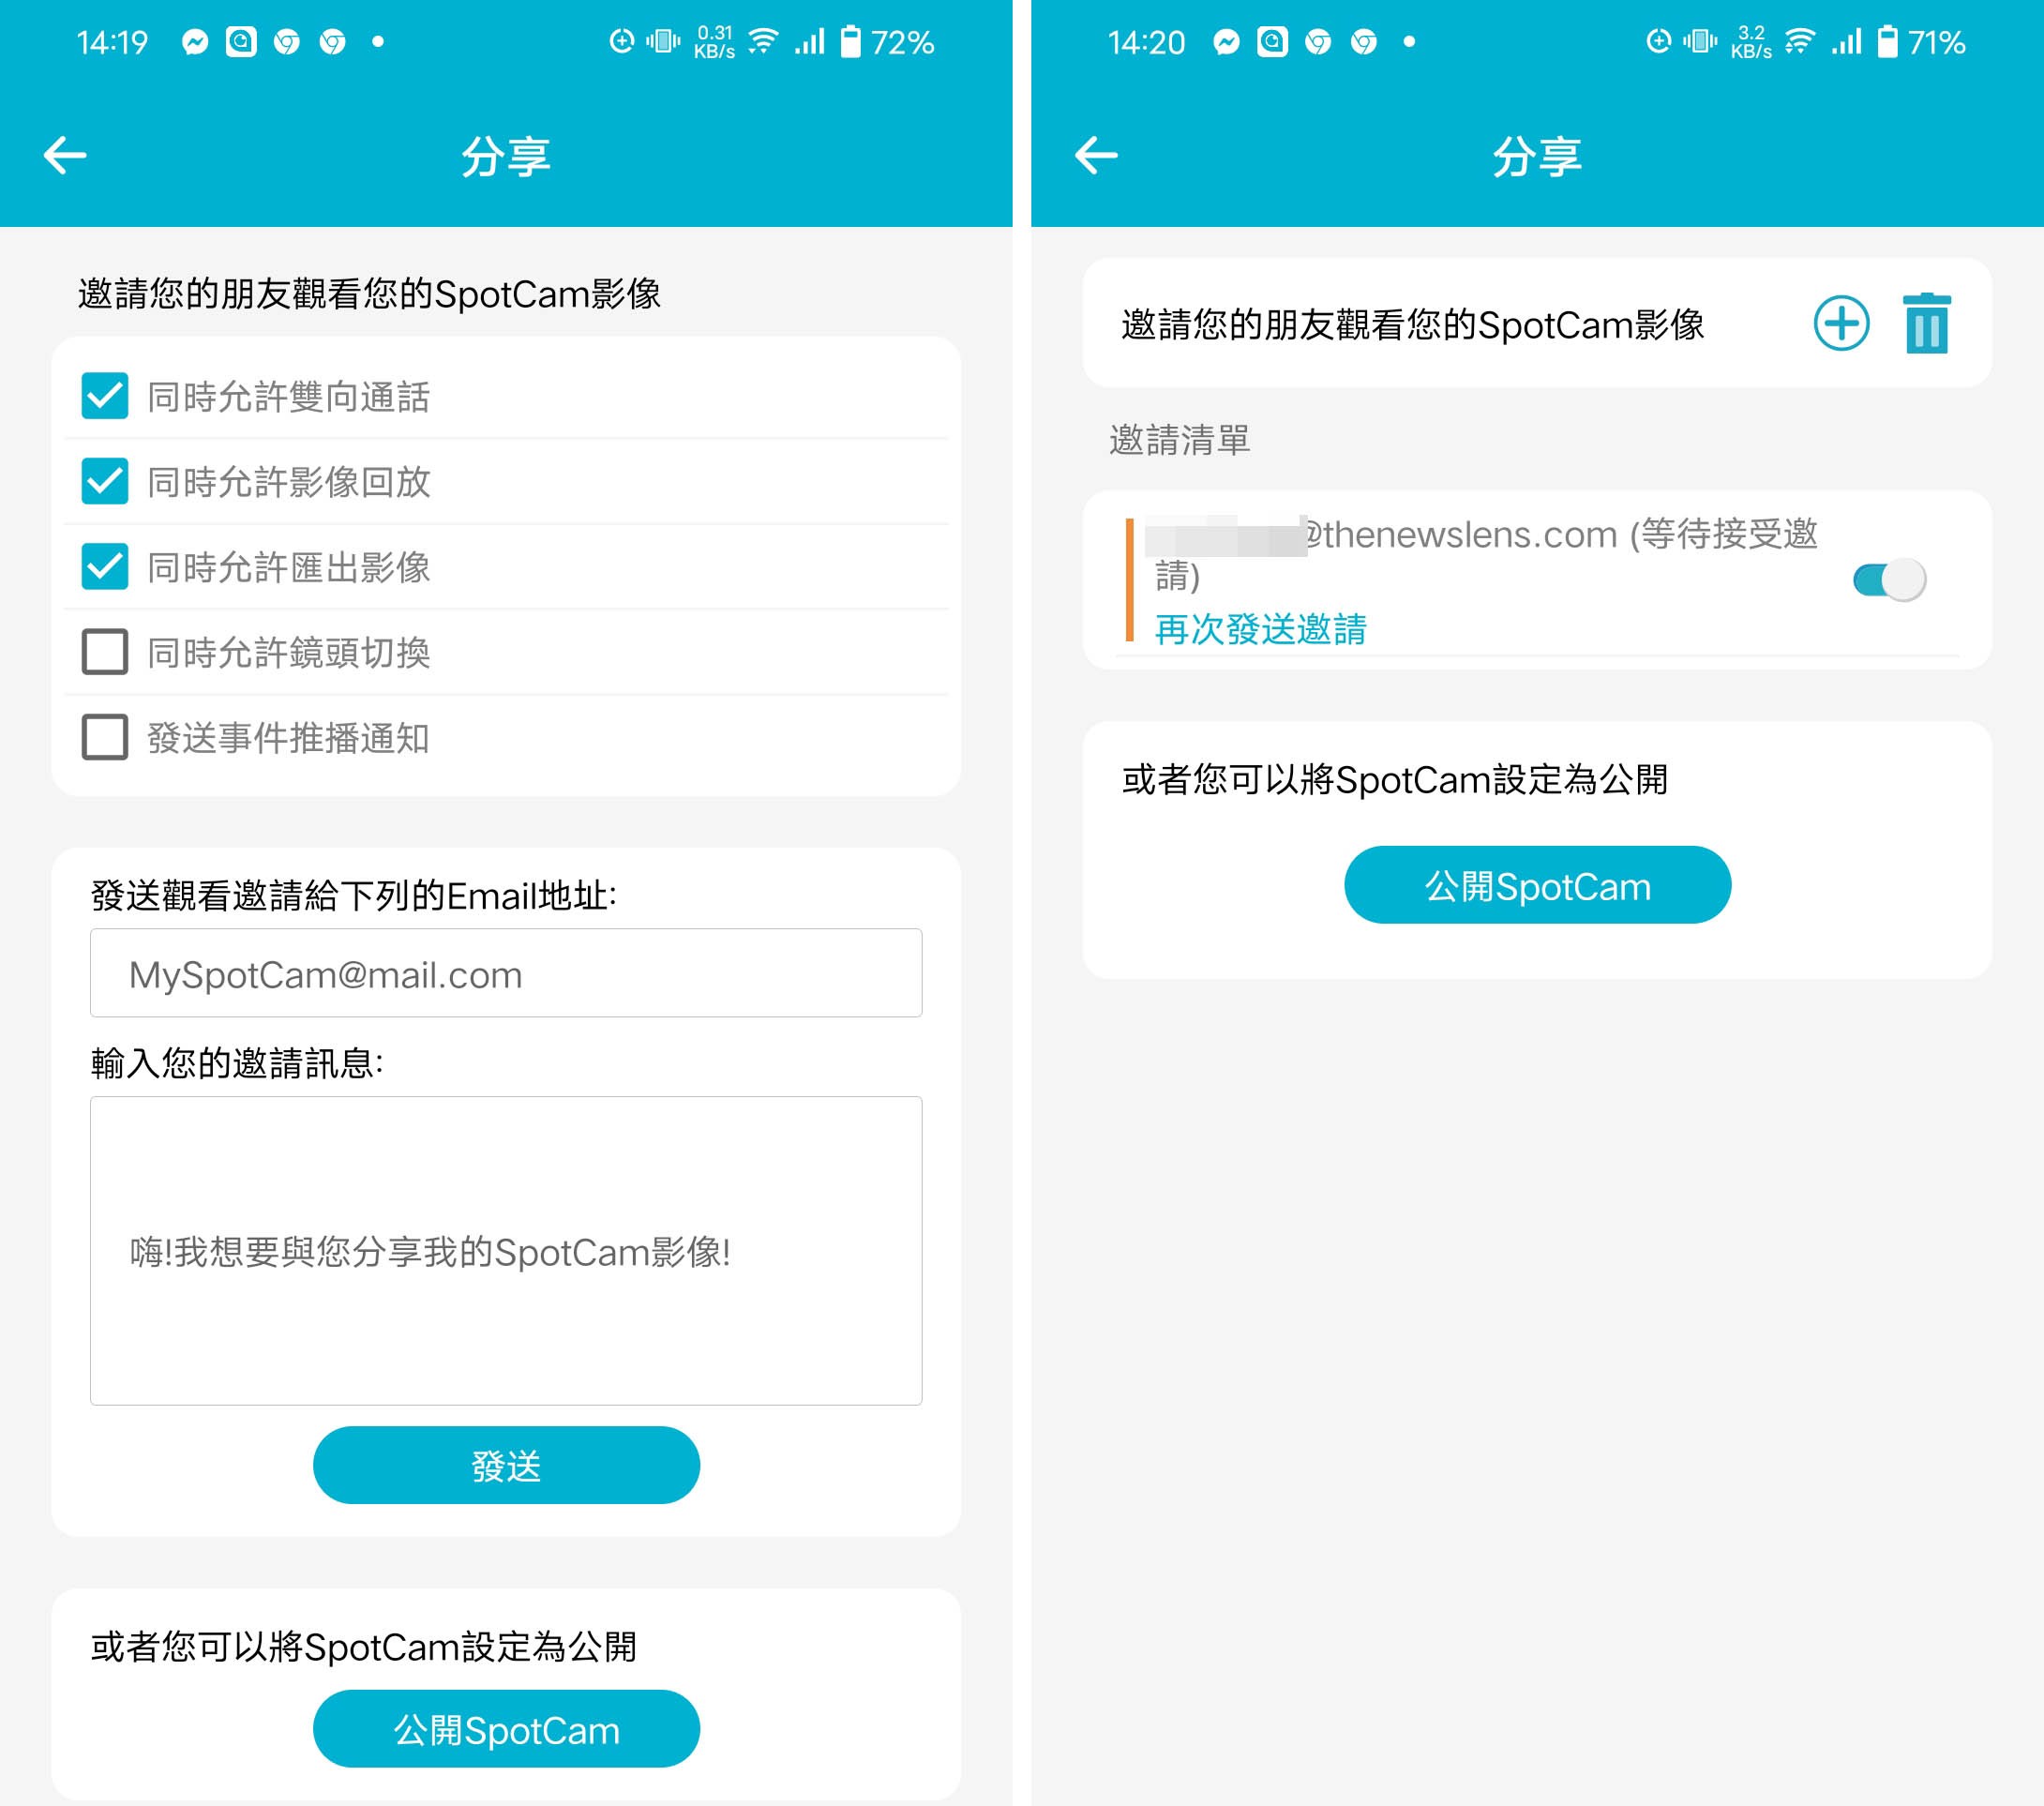Viewport: 2044px width, 1806px height.
Task: Uncheck 同時允許雙向通話 checkbox
Action: click(x=105, y=396)
